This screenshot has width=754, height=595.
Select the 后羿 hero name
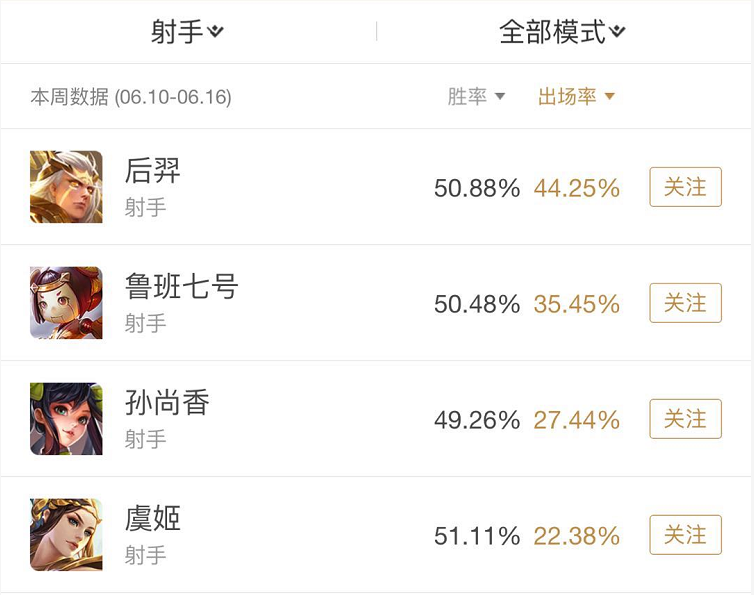coord(152,170)
